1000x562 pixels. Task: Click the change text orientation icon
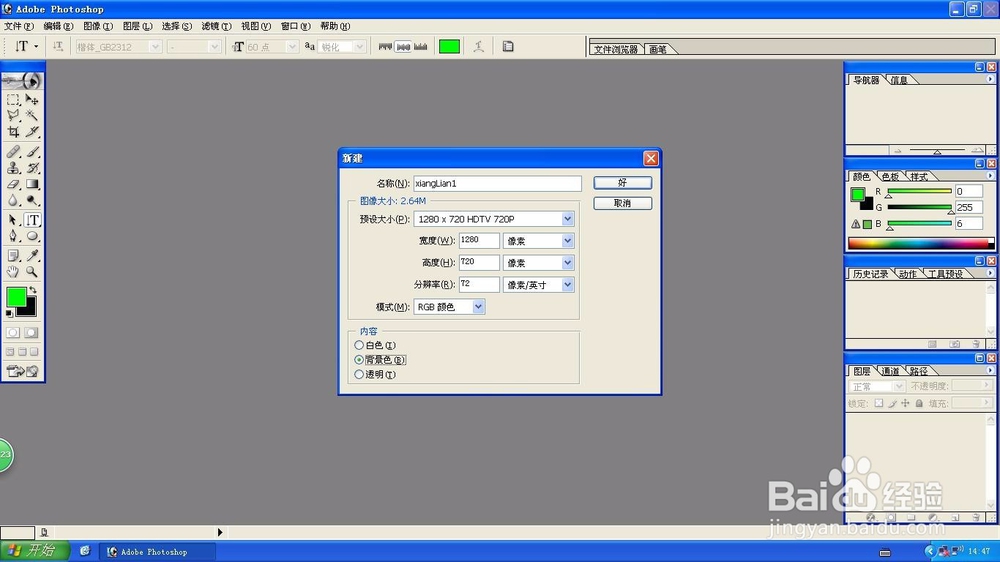[x=58, y=46]
